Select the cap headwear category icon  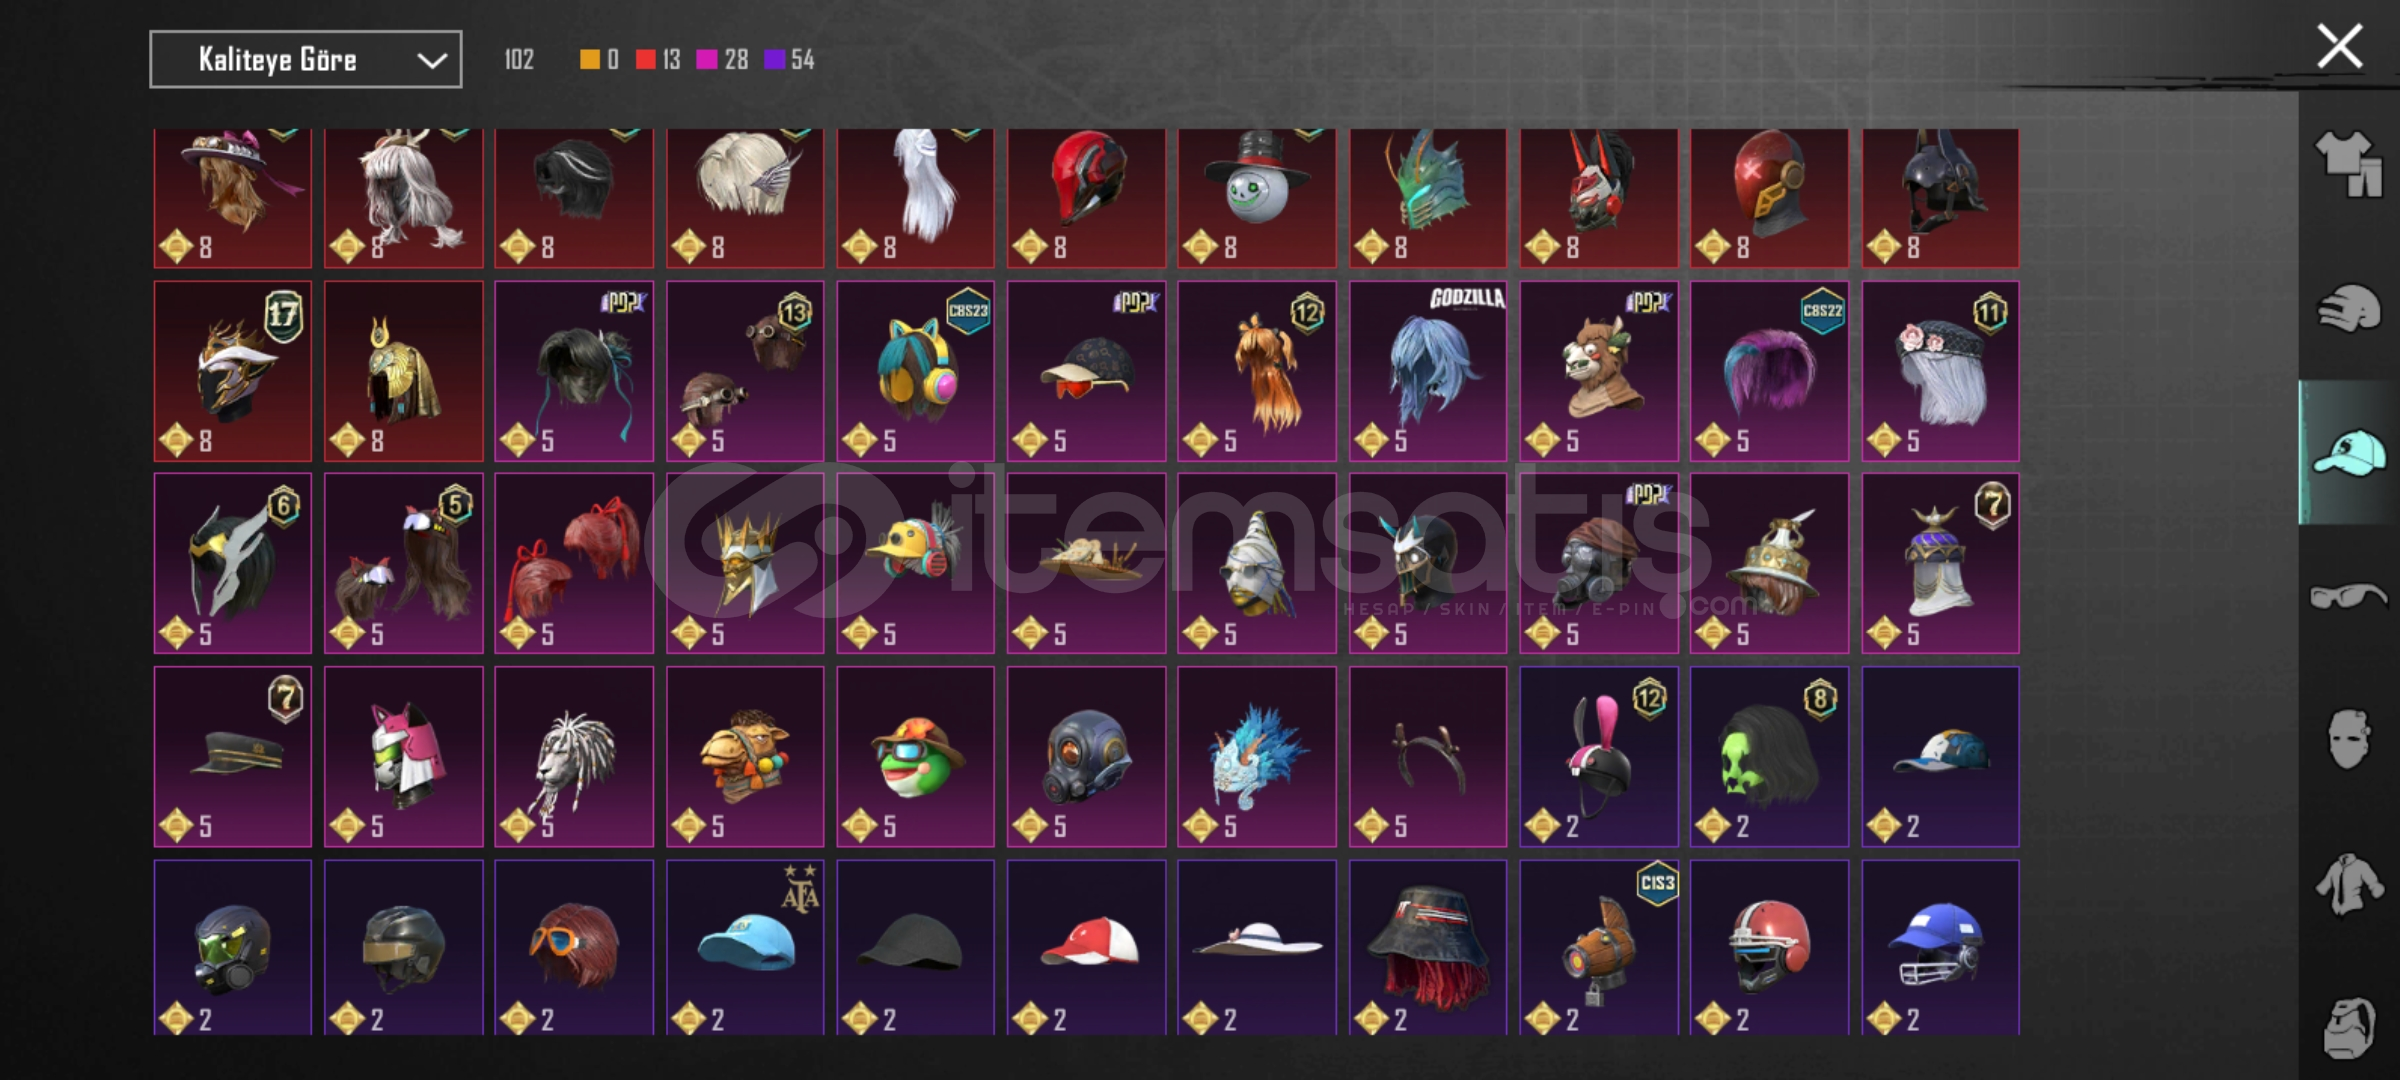coord(2348,453)
